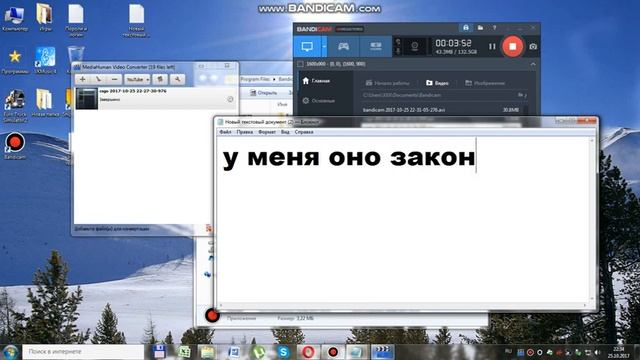
Task: Click the RU language indicator in tray
Action: coord(509,351)
